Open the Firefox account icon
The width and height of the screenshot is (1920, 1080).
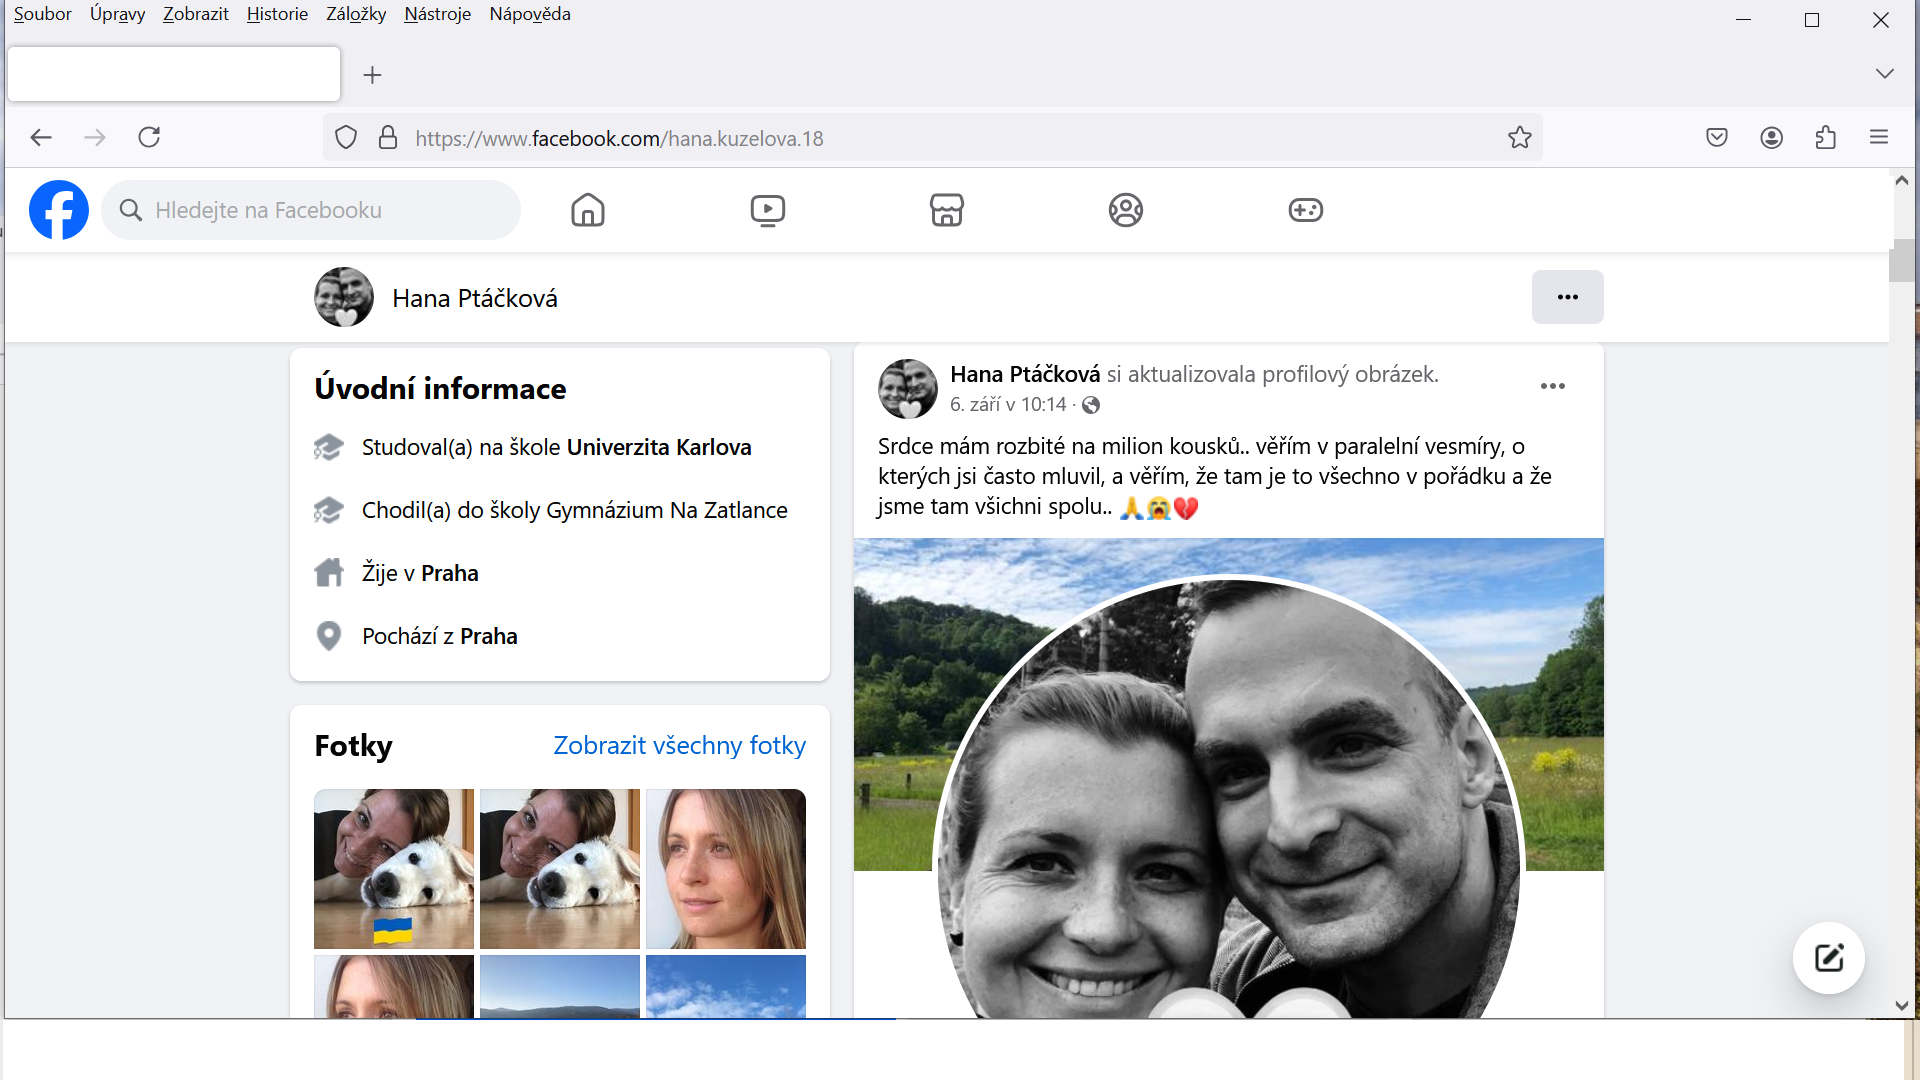(x=1771, y=138)
